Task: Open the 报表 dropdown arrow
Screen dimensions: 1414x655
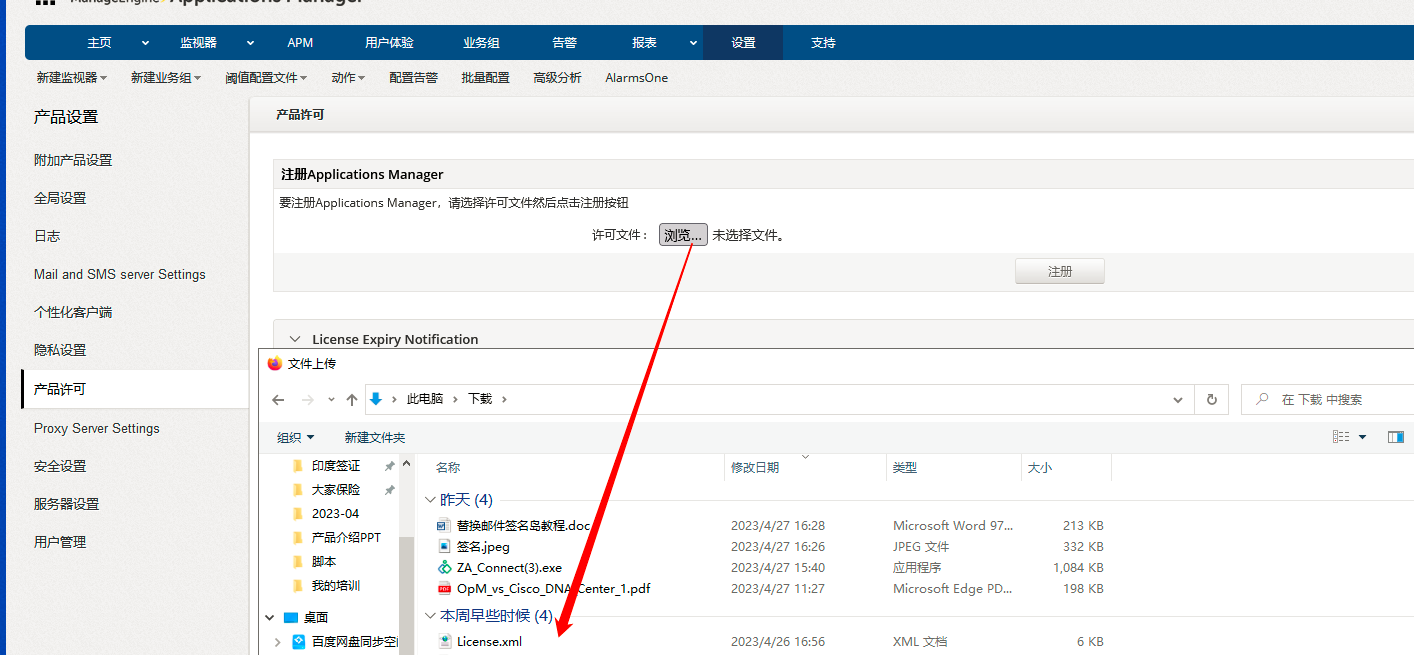Action: [693, 43]
